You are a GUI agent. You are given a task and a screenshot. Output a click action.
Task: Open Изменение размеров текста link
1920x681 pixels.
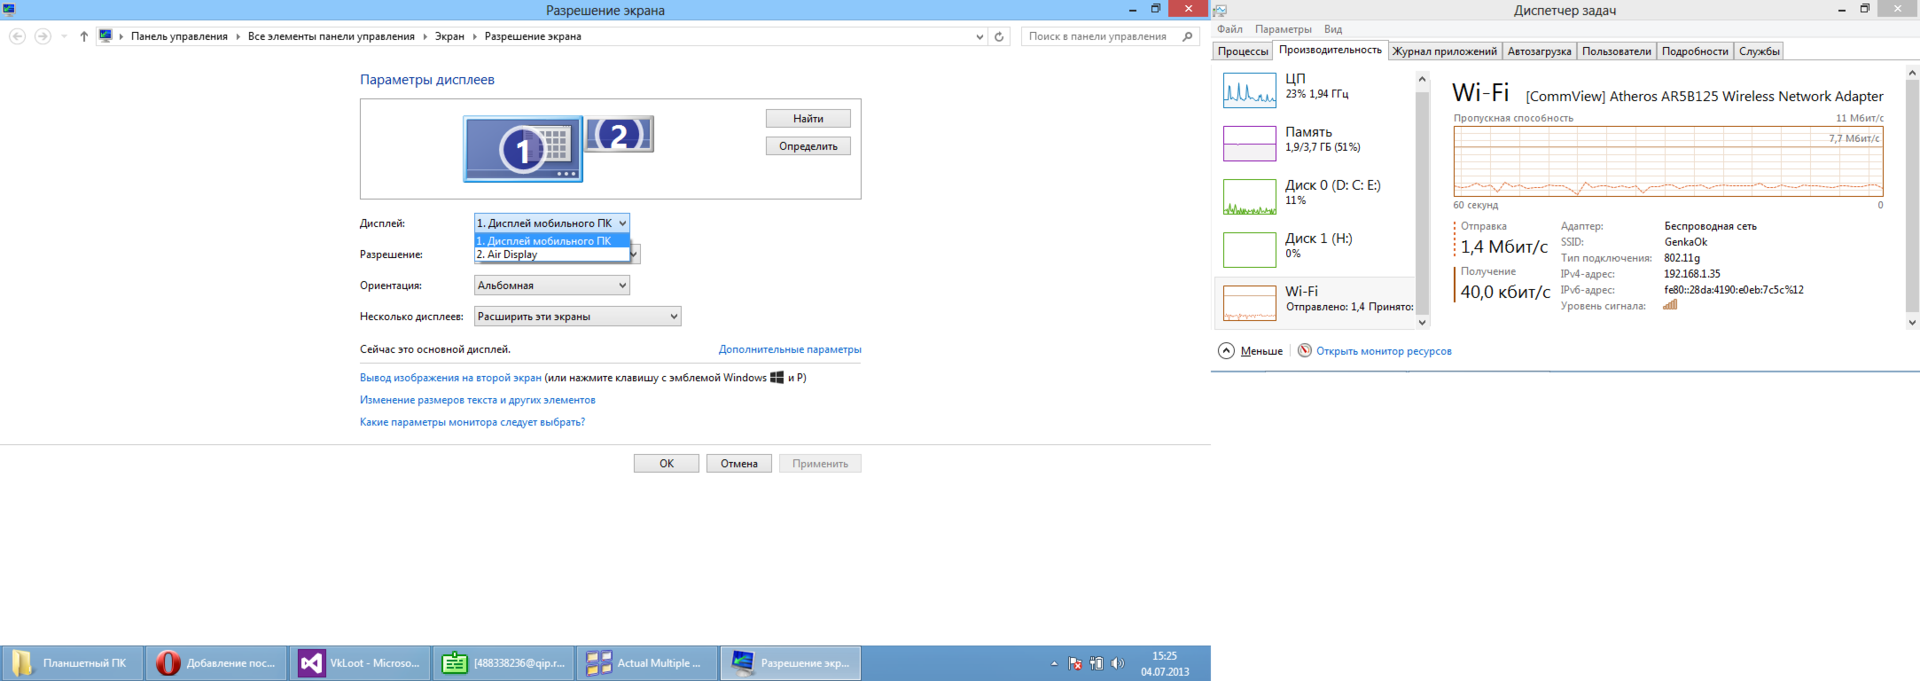477,400
